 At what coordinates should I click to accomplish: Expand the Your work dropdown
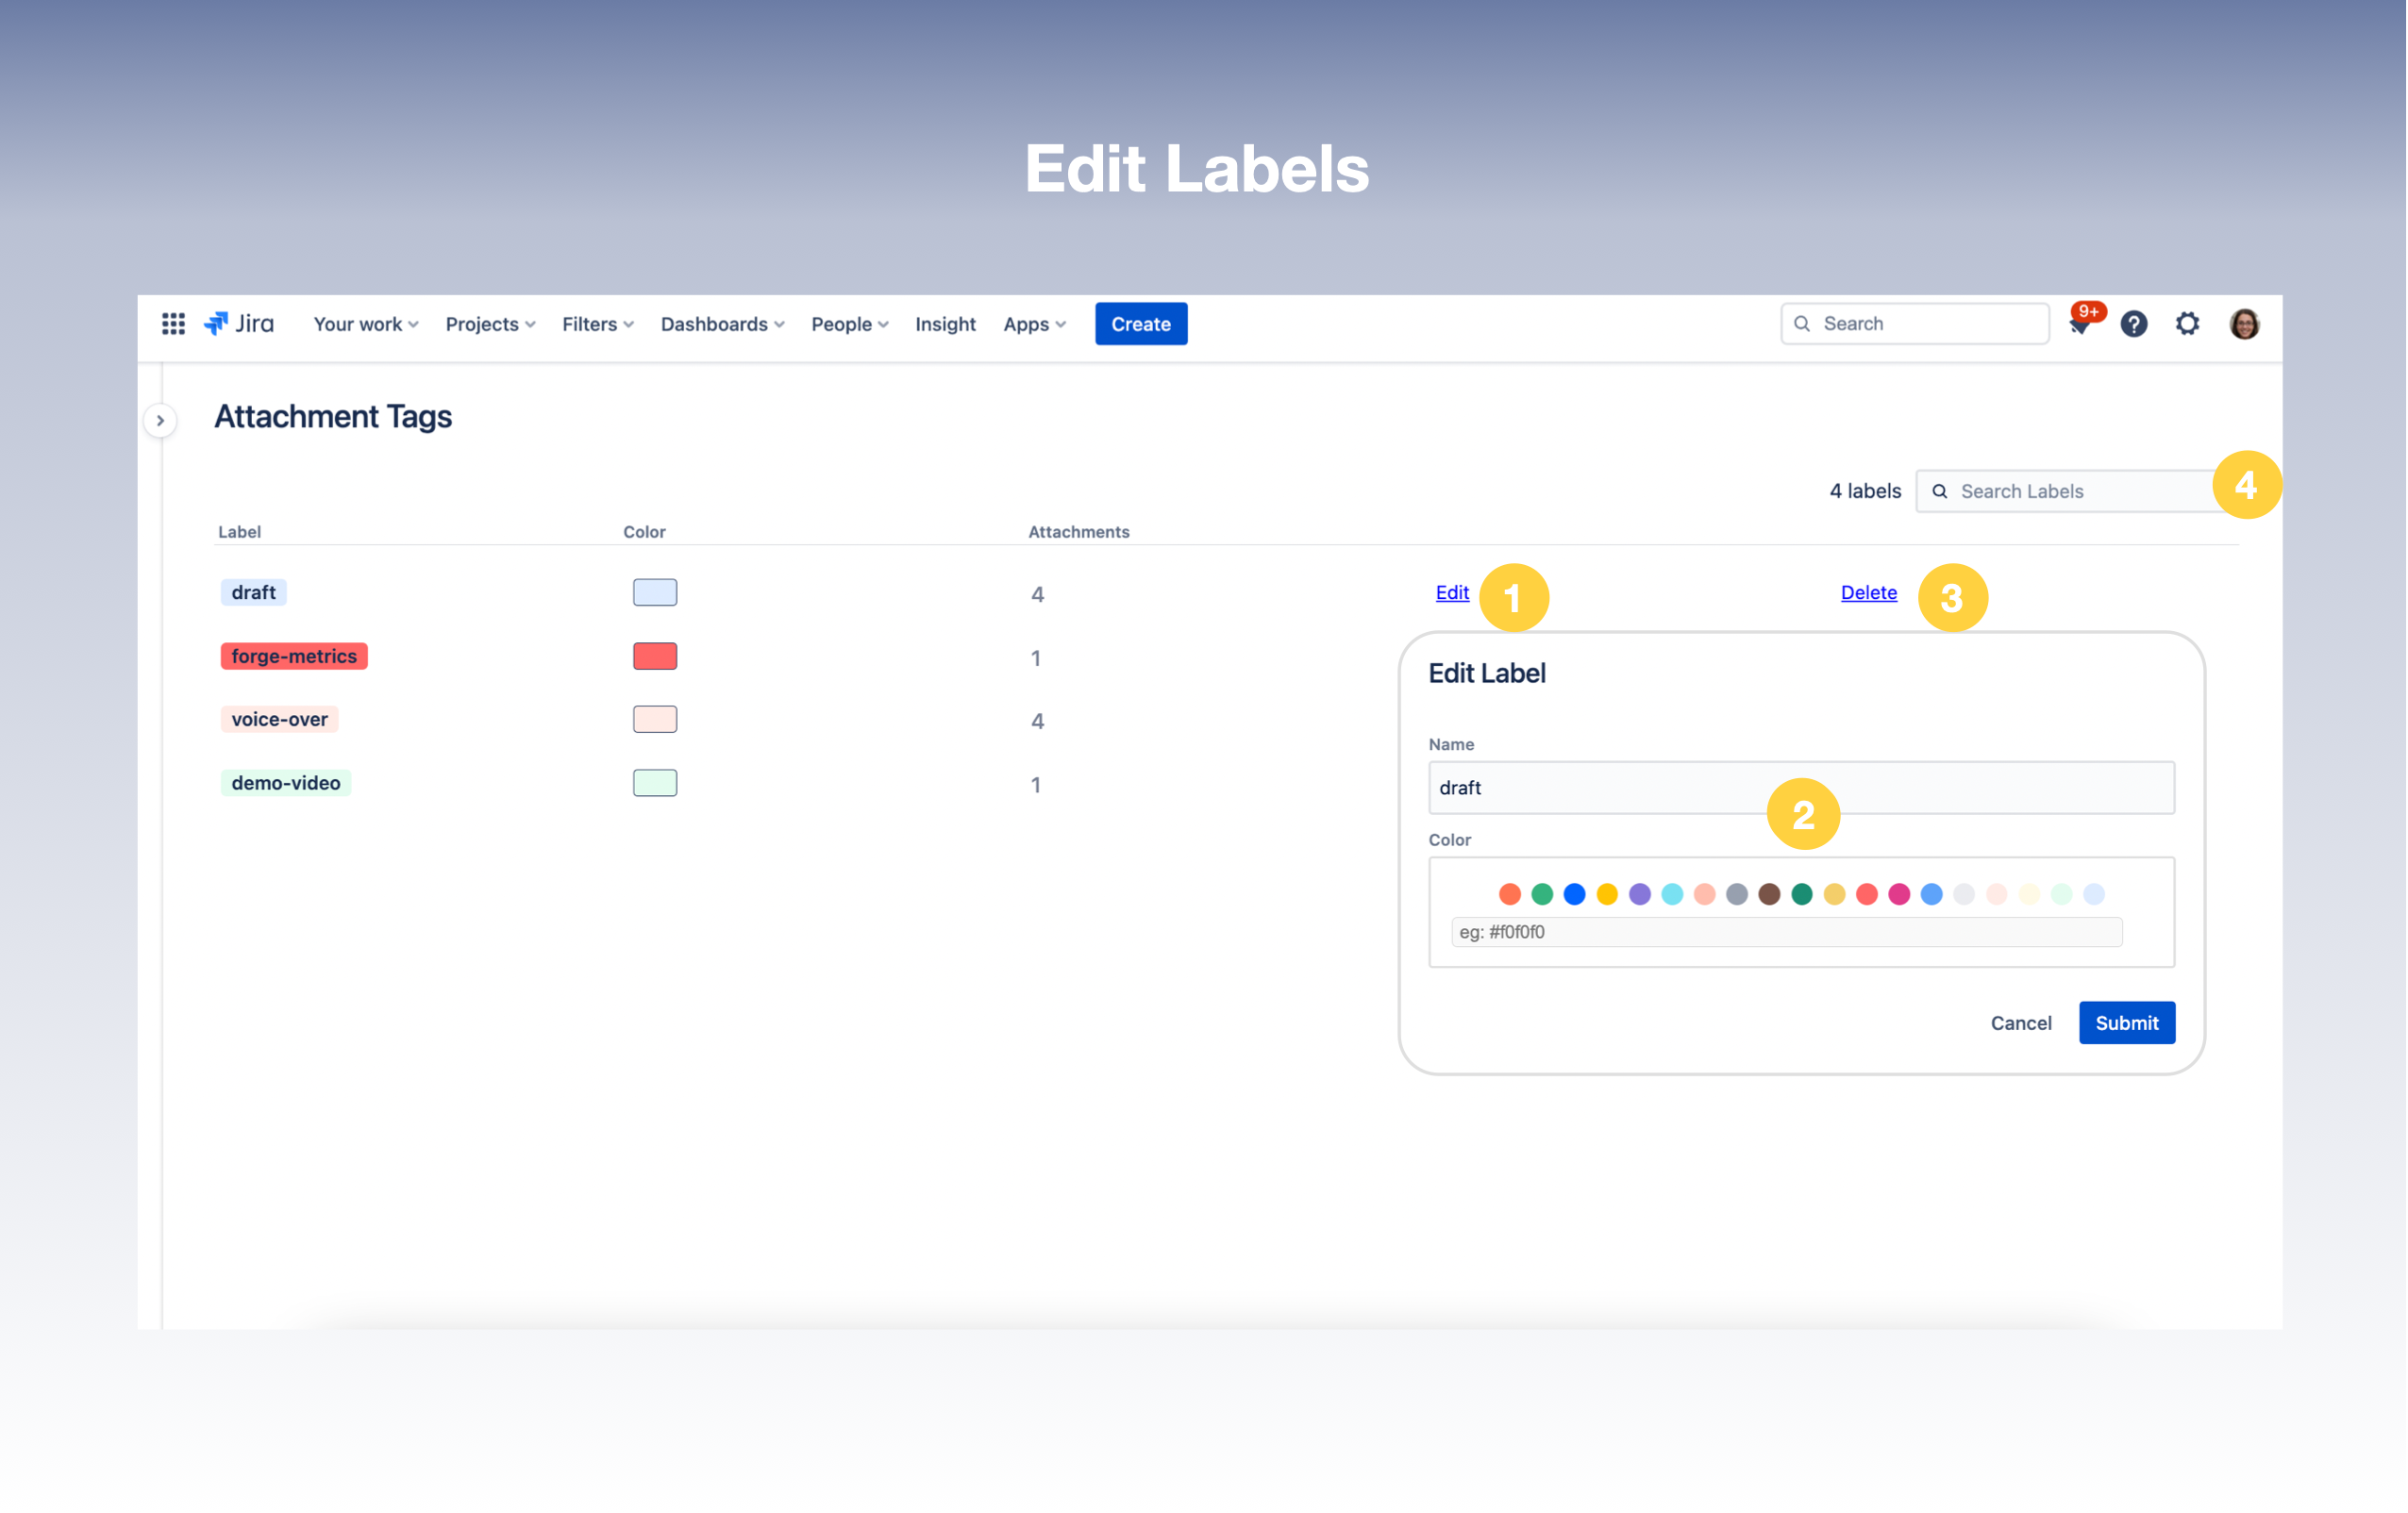365,324
